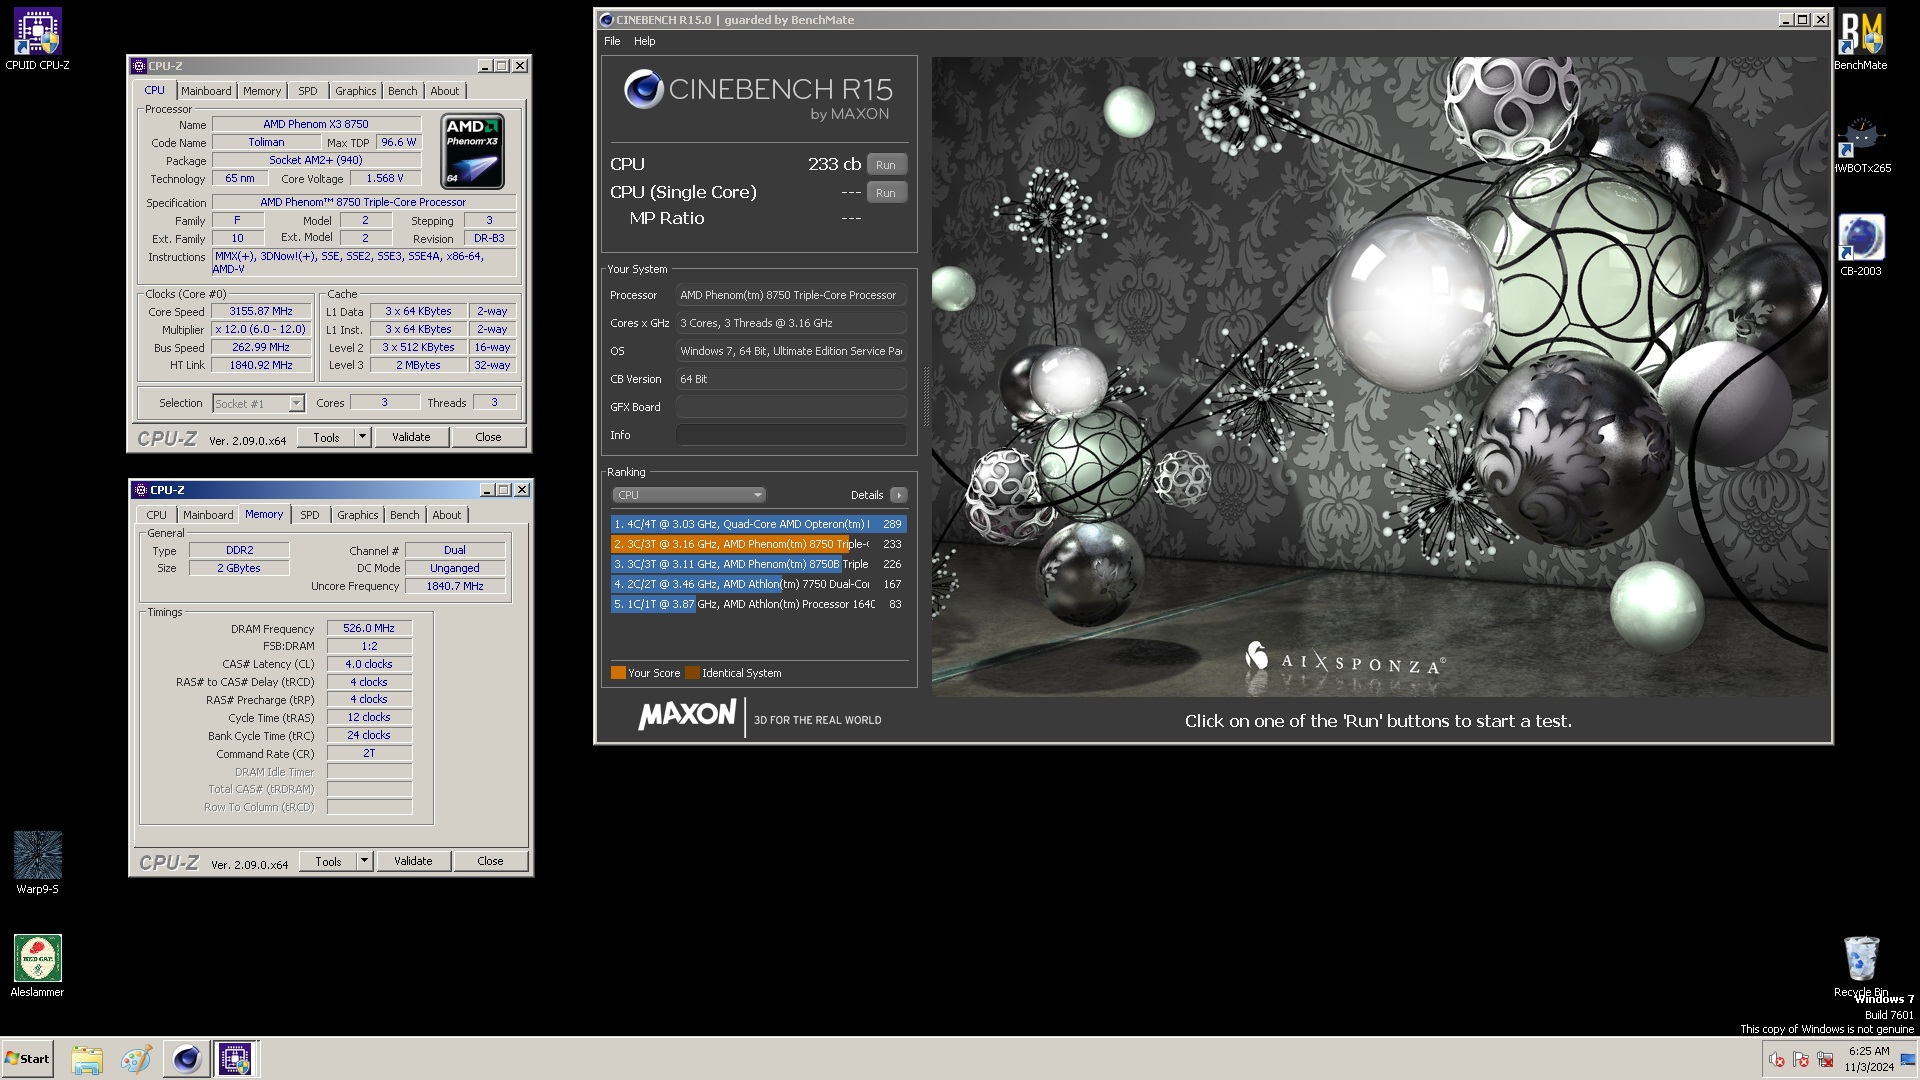This screenshot has height=1080, width=1920.
Task: Click the orange Your Score legend swatch
Action: [618, 673]
